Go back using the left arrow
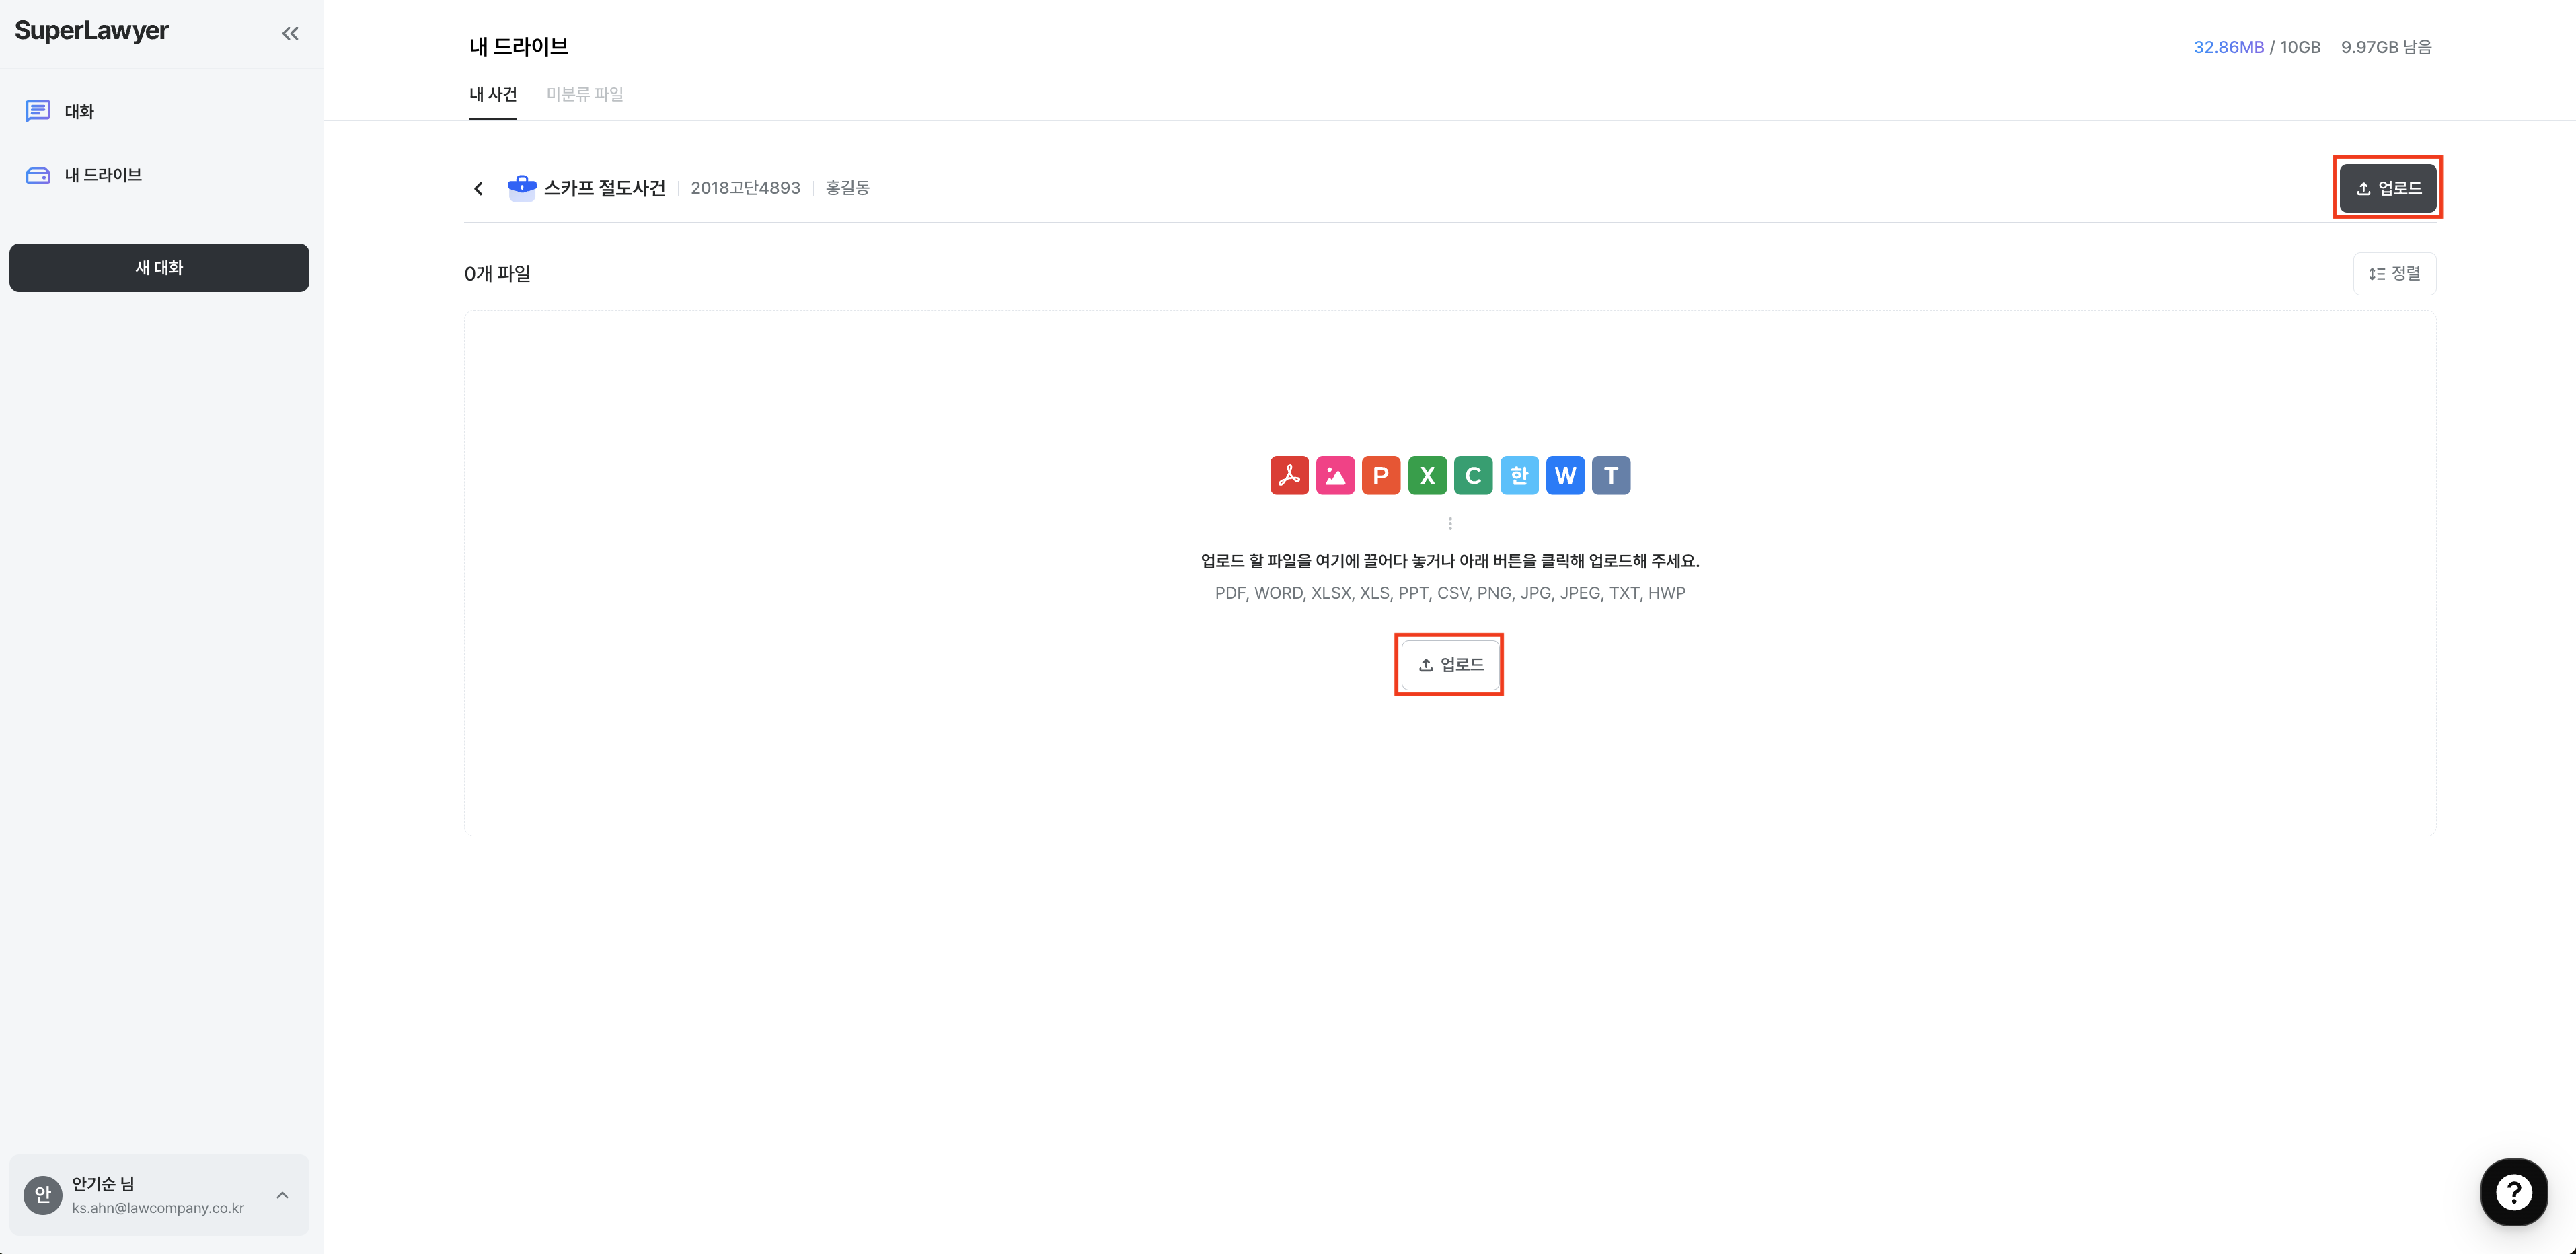2576x1254 pixels. pos(478,188)
